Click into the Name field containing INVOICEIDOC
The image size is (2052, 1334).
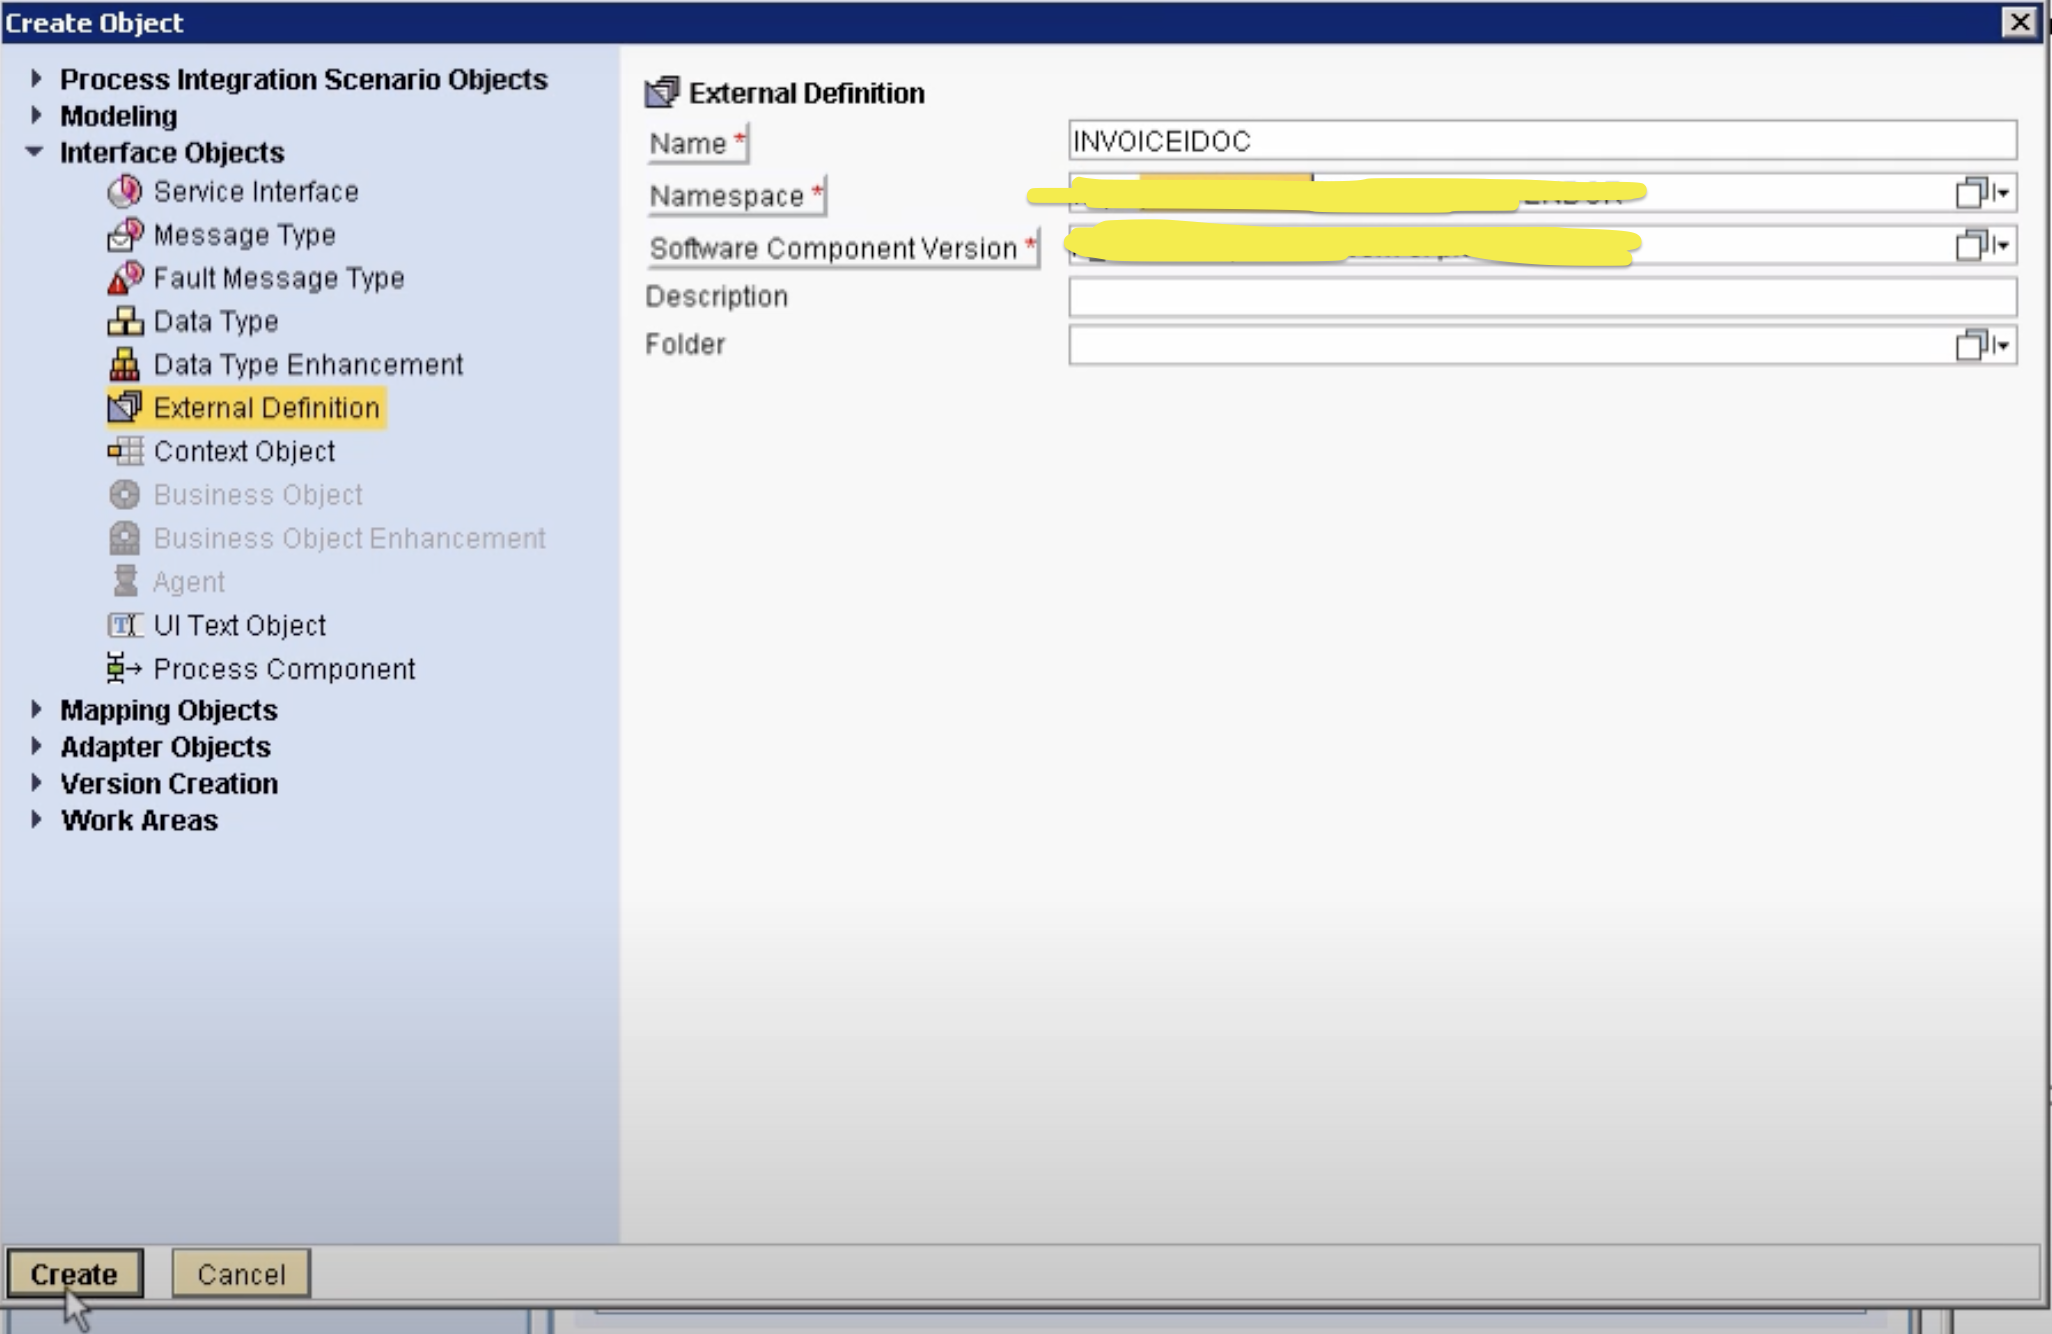pyautogui.click(x=1540, y=141)
